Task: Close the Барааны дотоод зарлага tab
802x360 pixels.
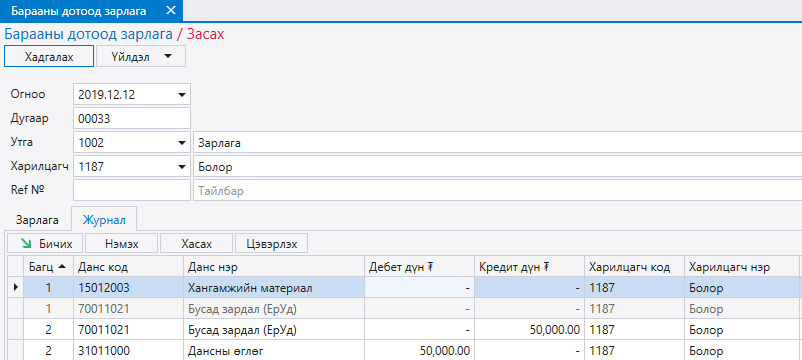Action: click(x=171, y=10)
